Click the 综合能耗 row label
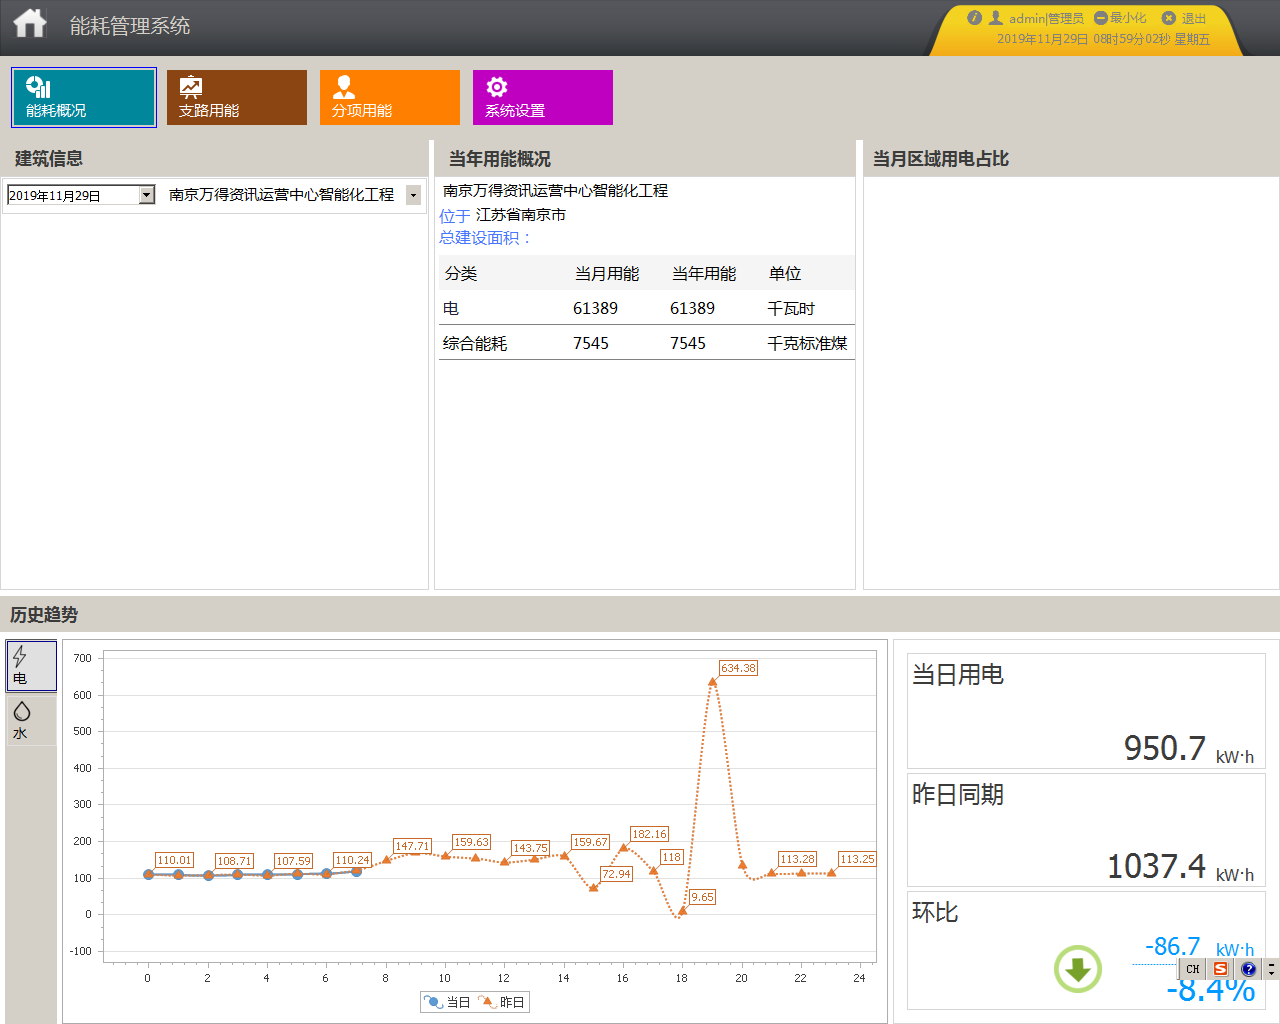Viewport: 1280px width, 1024px height. coord(475,343)
